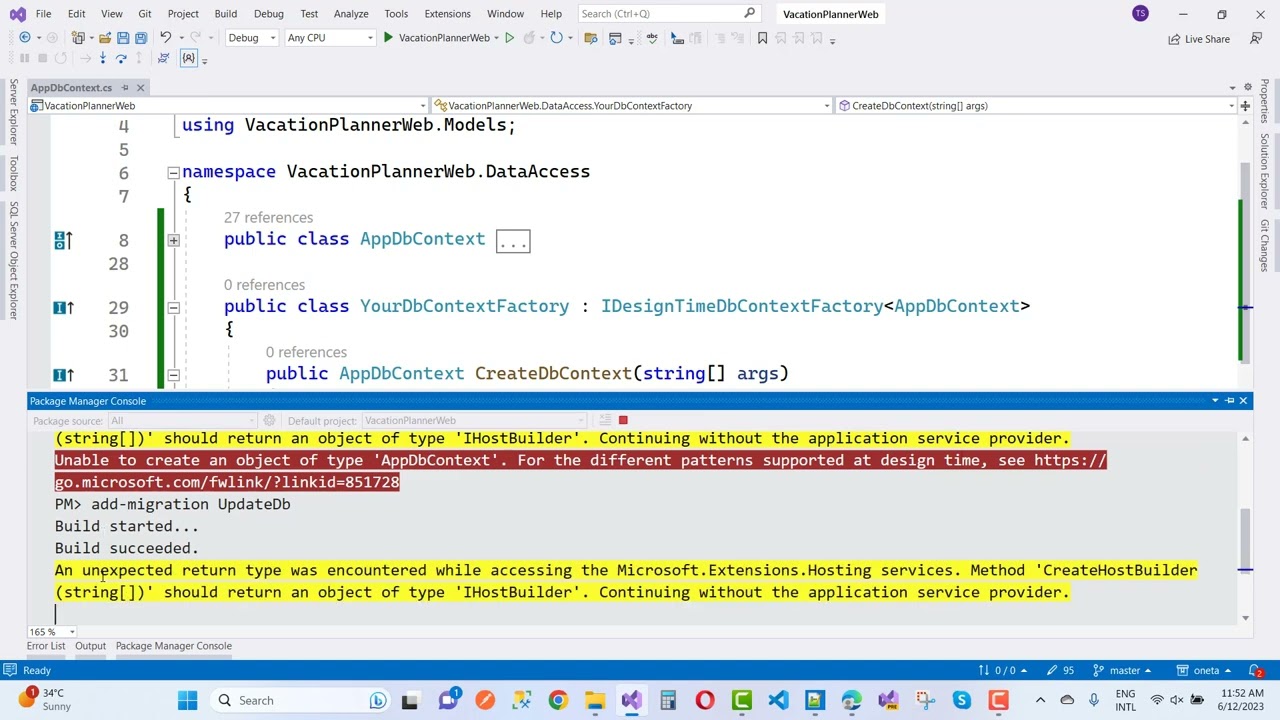Click the Live Share button
The height and width of the screenshot is (720, 1280).
click(1199, 39)
